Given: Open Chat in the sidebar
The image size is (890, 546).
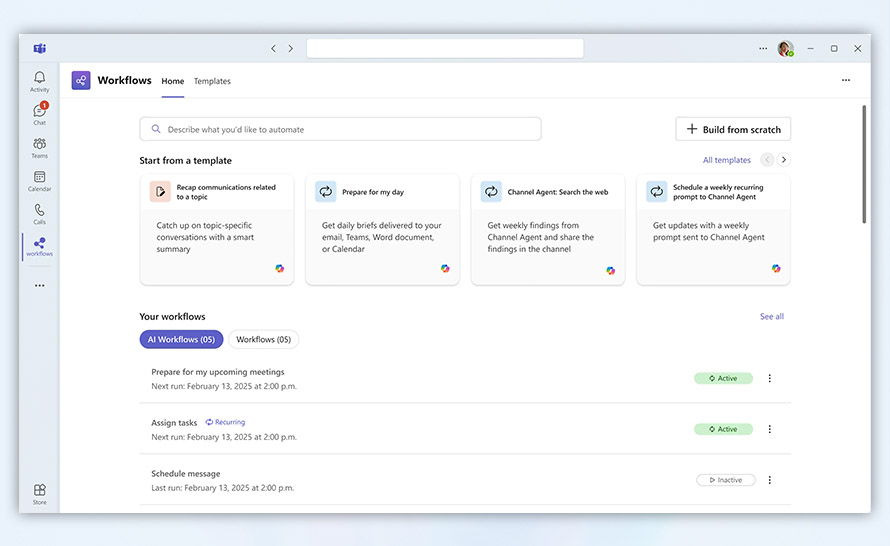Looking at the screenshot, I should click(x=39, y=114).
